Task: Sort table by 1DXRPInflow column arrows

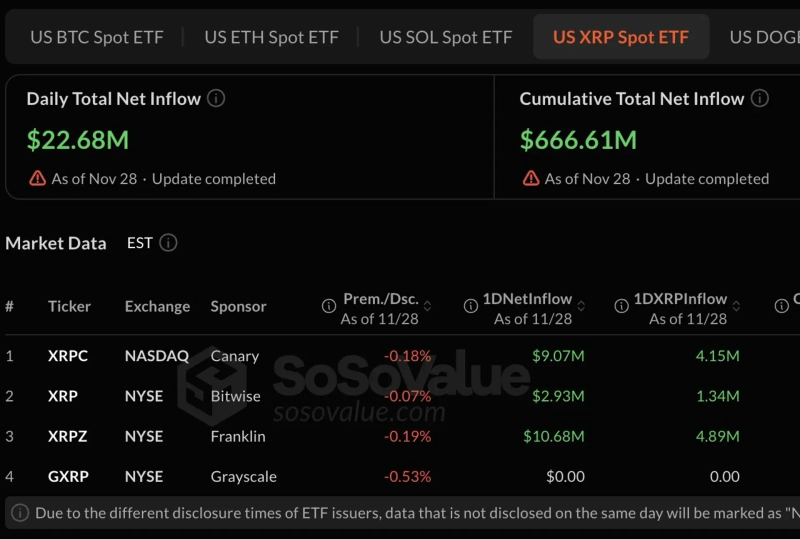Action: (737, 307)
